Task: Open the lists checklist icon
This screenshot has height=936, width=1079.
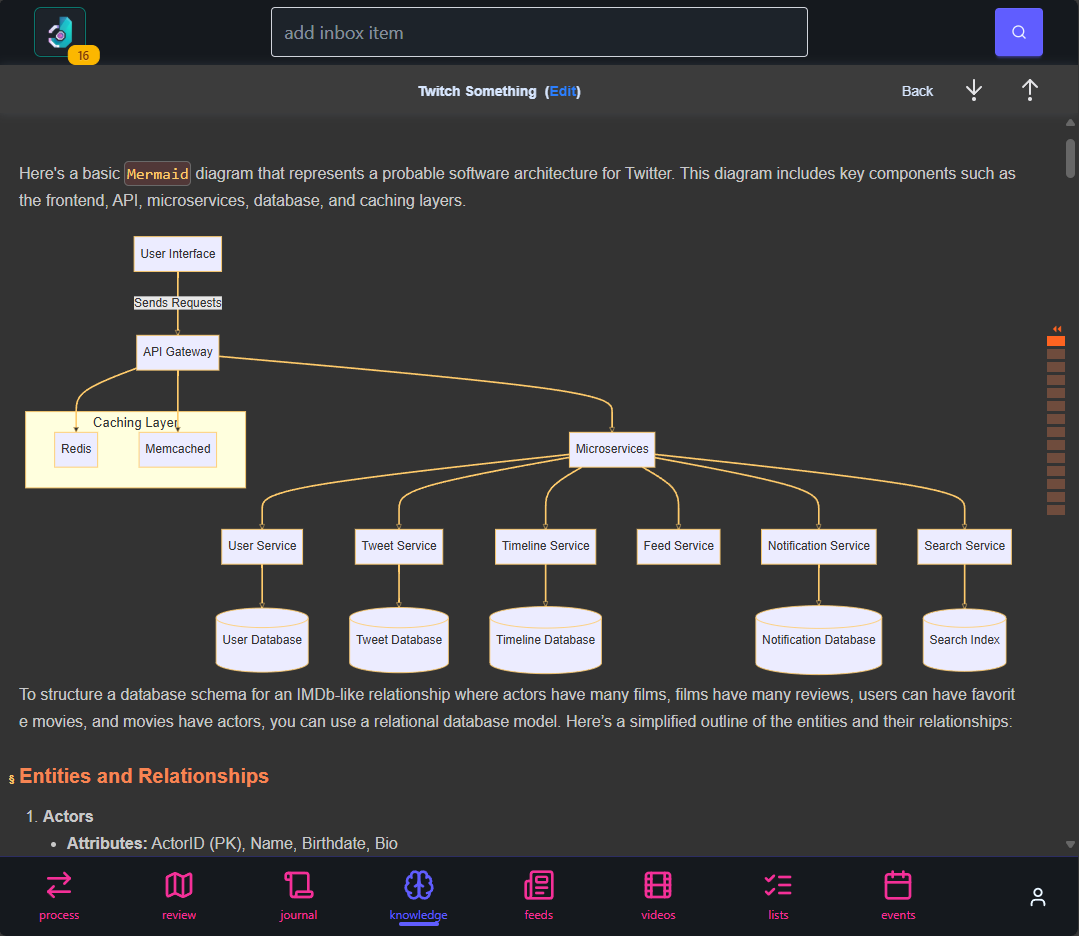Action: pos(778,885)
